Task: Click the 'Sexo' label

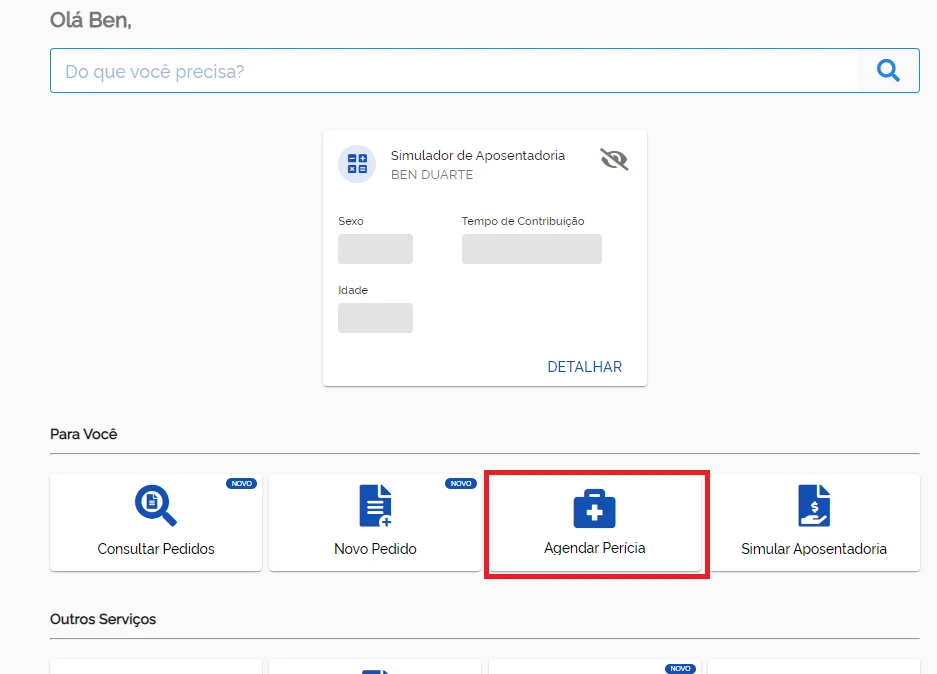Action: (351, 221)
